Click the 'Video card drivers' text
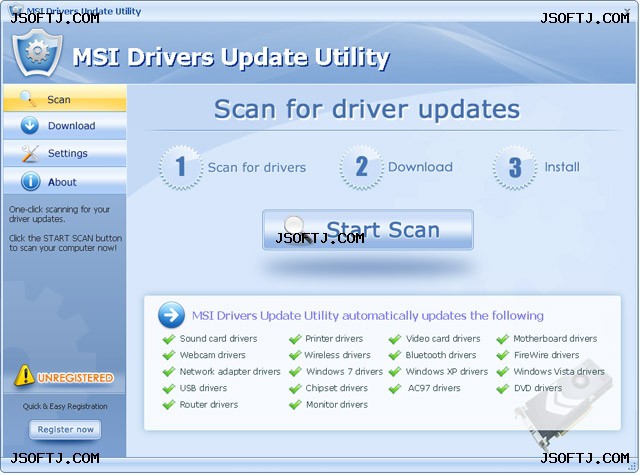640x475 pixels. pos(443,339)
